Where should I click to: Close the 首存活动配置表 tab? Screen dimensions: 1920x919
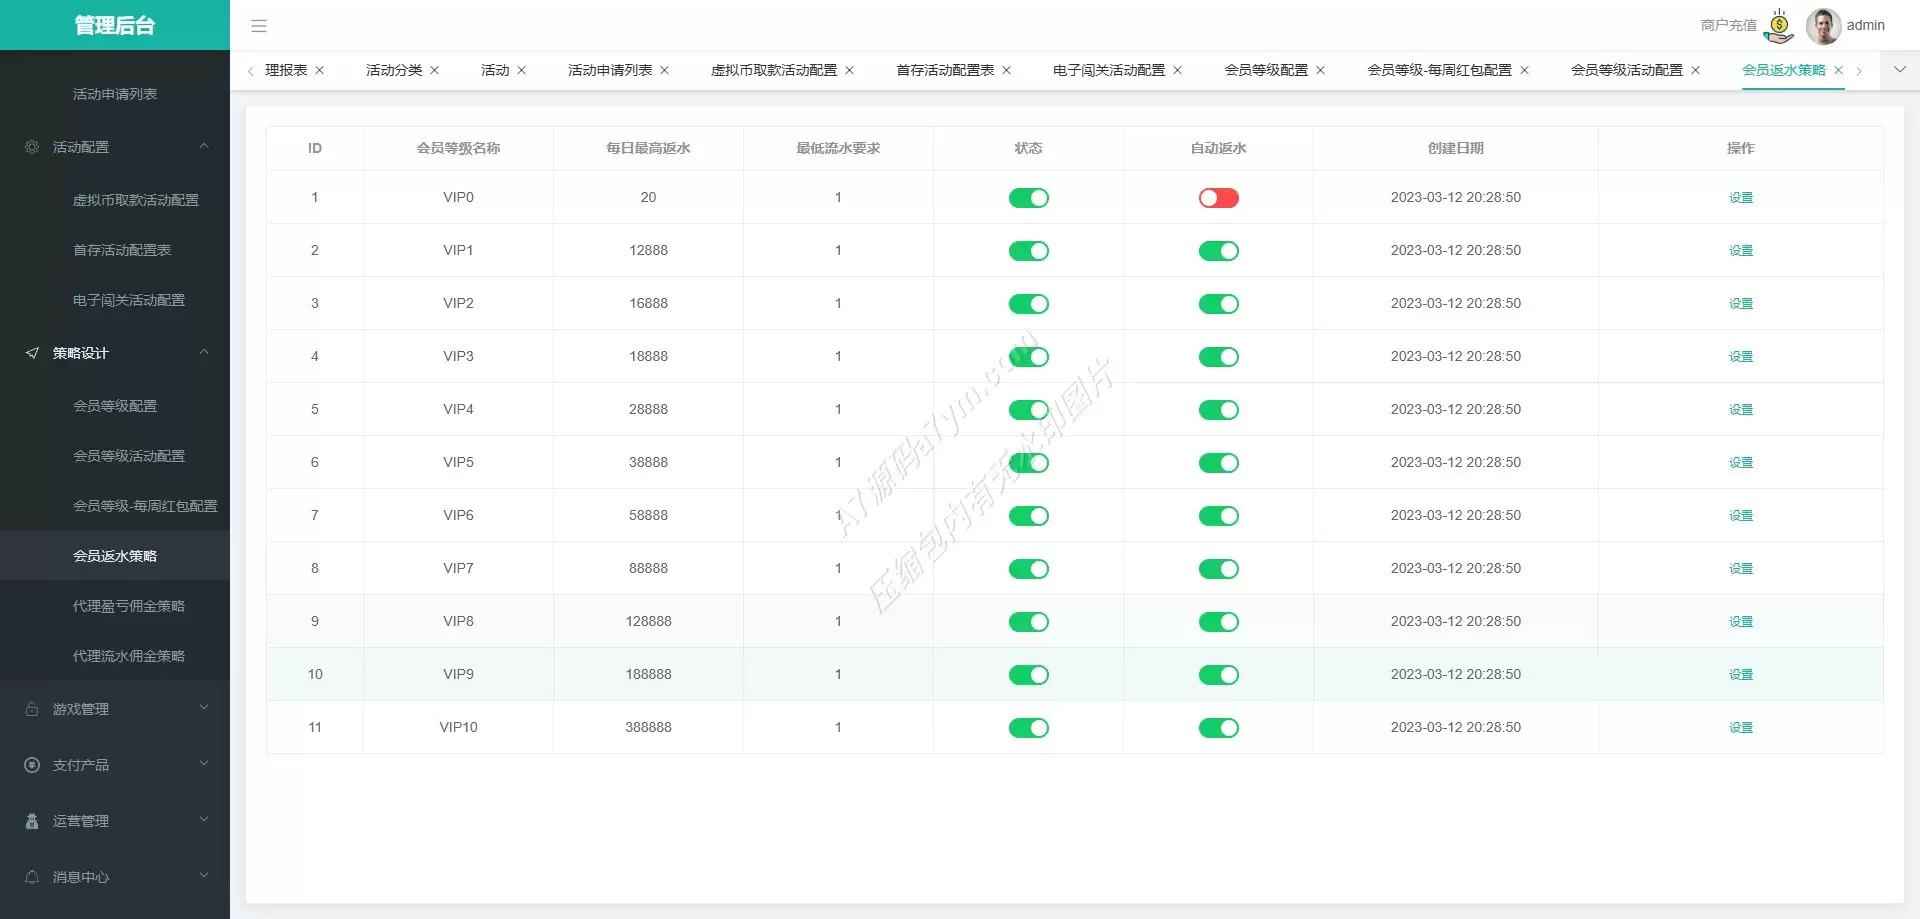(1006, 70)
